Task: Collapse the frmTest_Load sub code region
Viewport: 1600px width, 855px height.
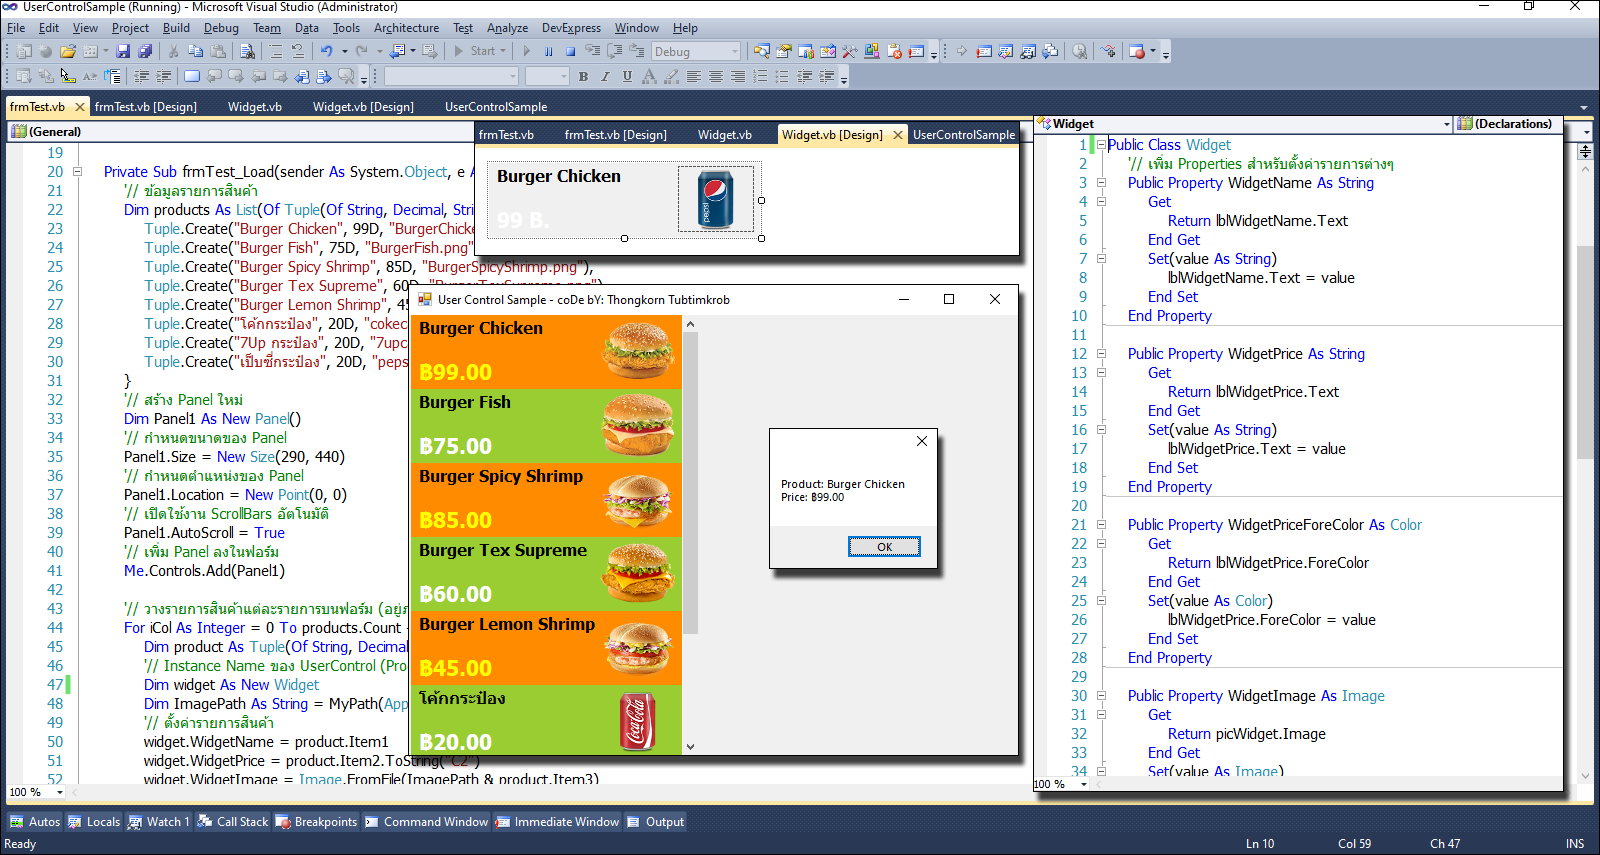Action: click(x=77, y=172)
